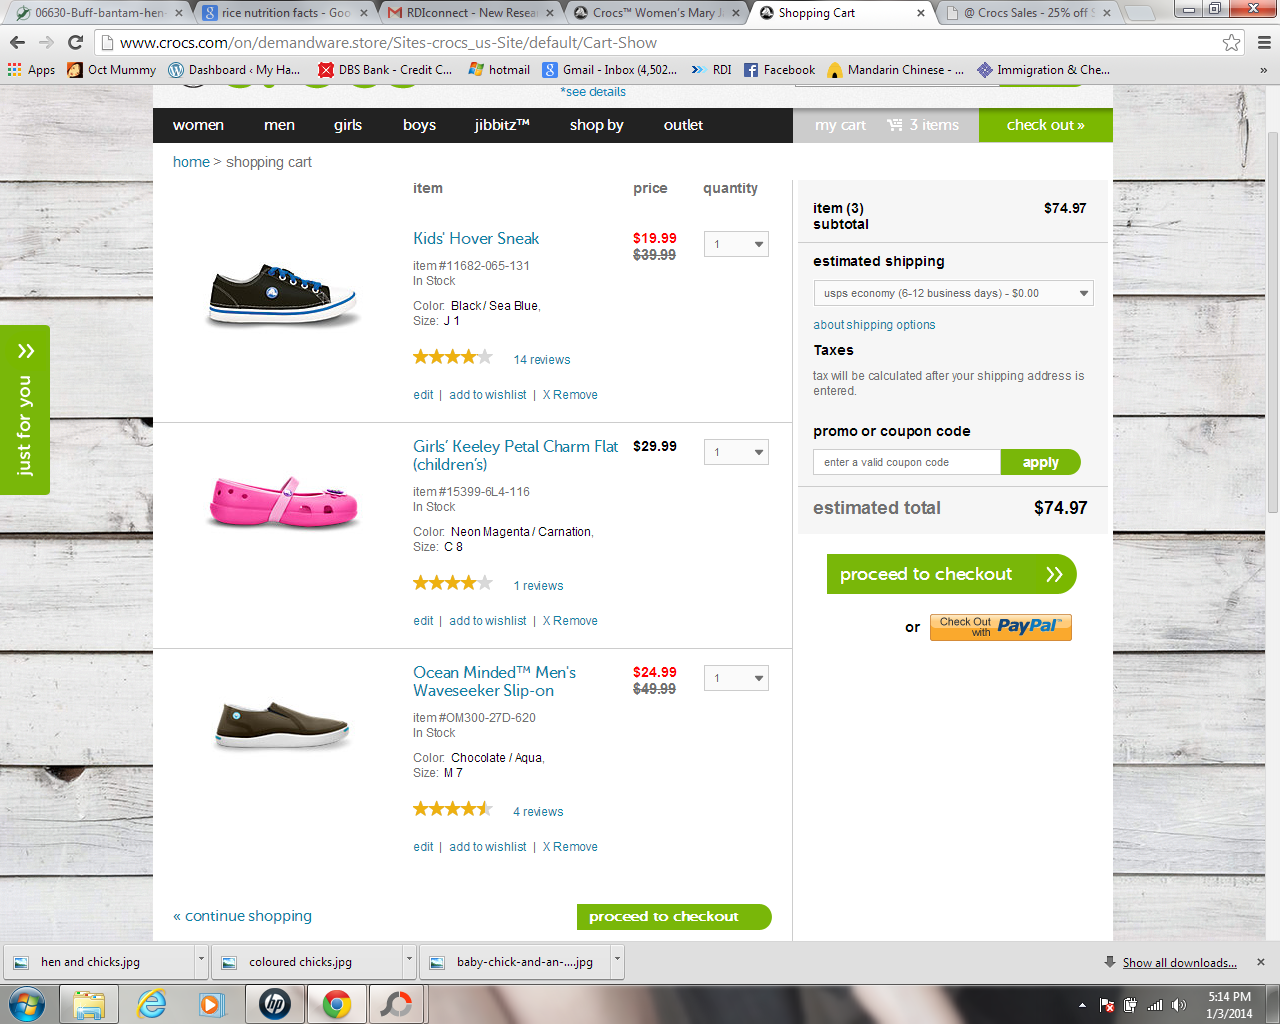Open the estimated shipping method dropdown
This screenshot has height=1024, width=1280.
pyautogui.click(x=954, y=293)
